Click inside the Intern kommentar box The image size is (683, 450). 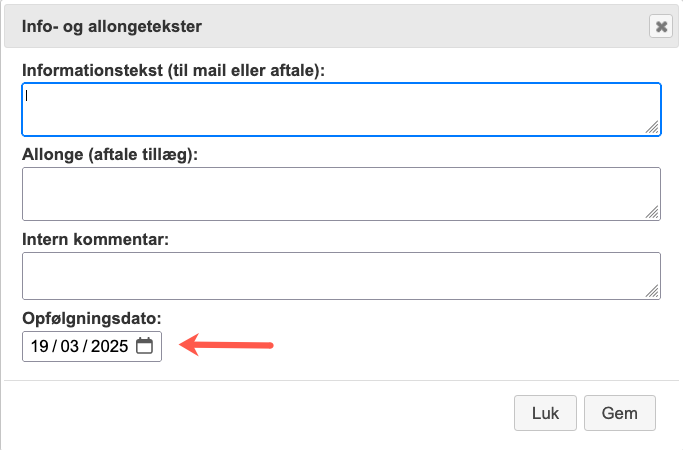pyautogui.click(x=342, y=276)
